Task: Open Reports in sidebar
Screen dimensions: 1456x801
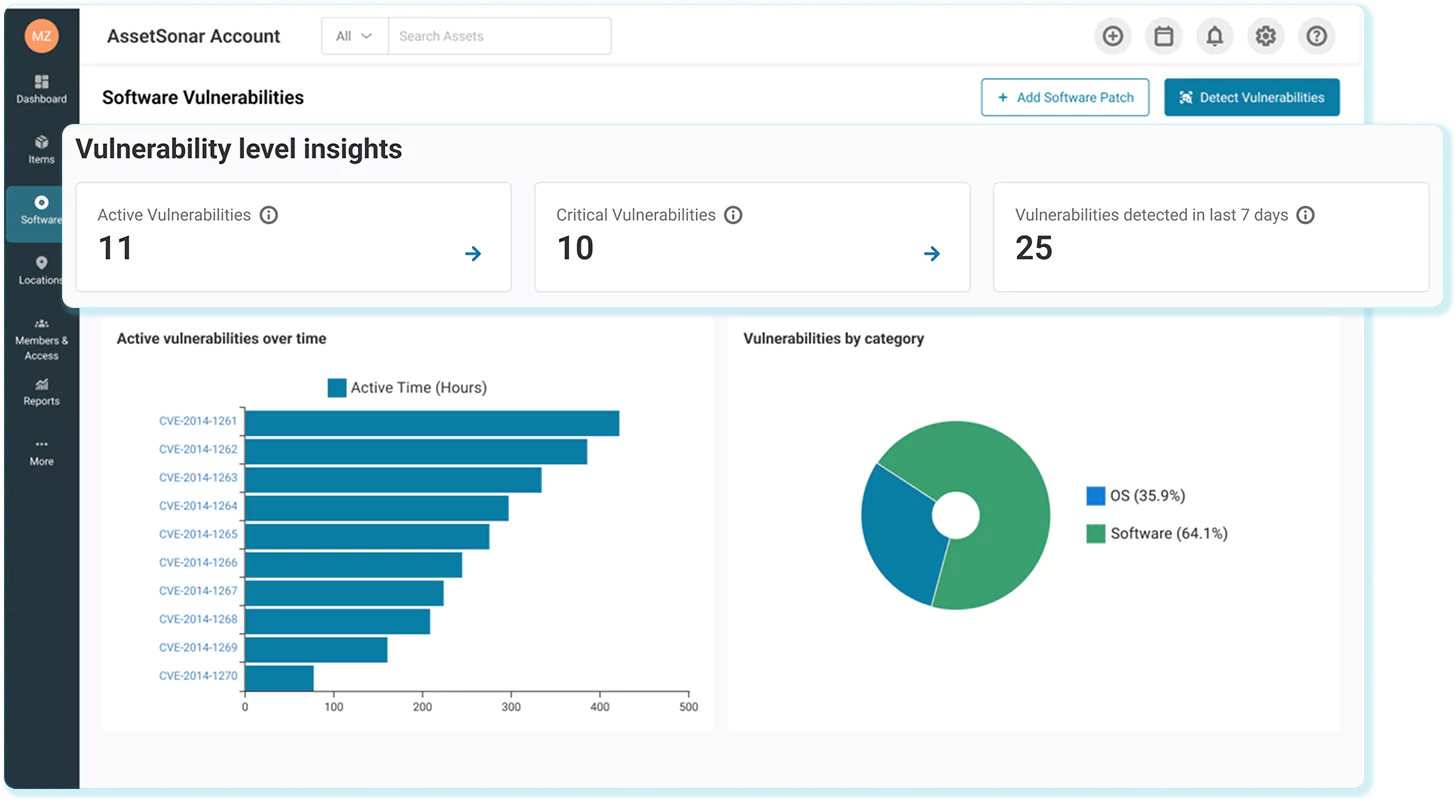Action: [x=41, y=391]
